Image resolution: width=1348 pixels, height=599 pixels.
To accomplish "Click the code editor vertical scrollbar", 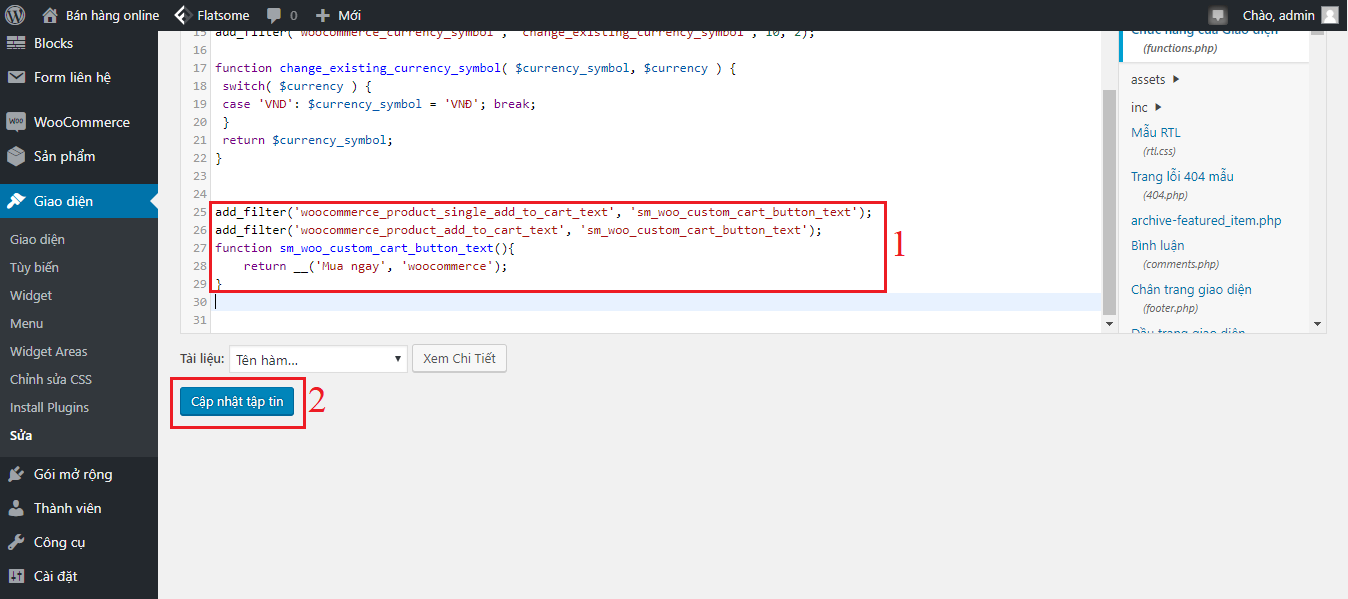I will click(x=1109, y=202).
